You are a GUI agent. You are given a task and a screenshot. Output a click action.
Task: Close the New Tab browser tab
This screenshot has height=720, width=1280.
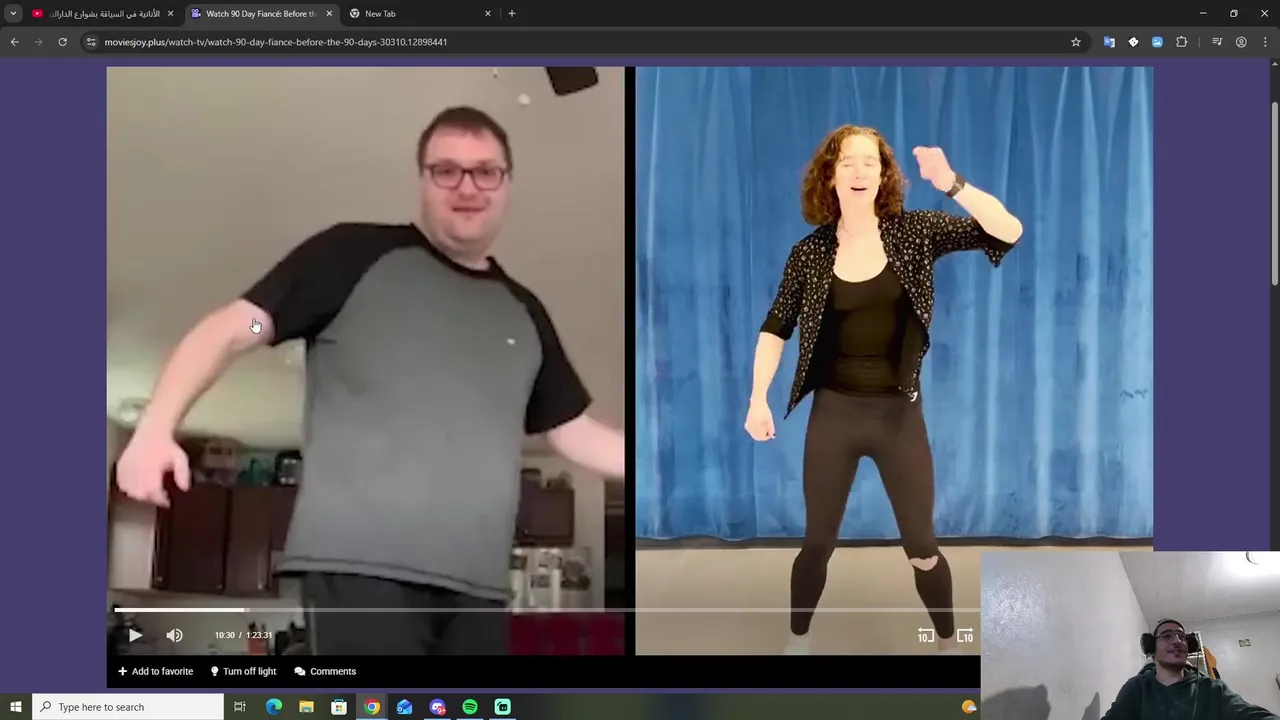click(x=488, y=14)
